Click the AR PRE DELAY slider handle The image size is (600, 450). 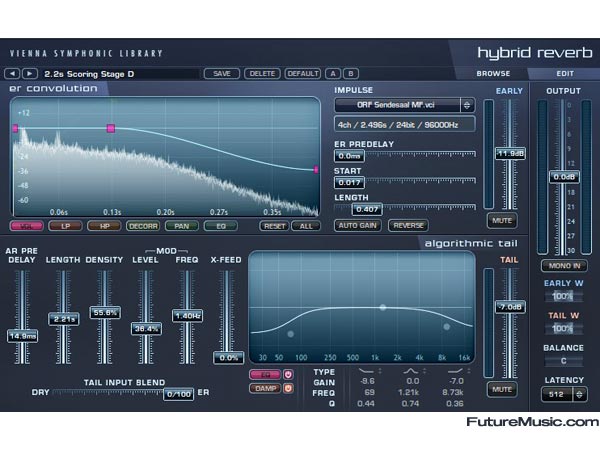[x=23, y=336]
